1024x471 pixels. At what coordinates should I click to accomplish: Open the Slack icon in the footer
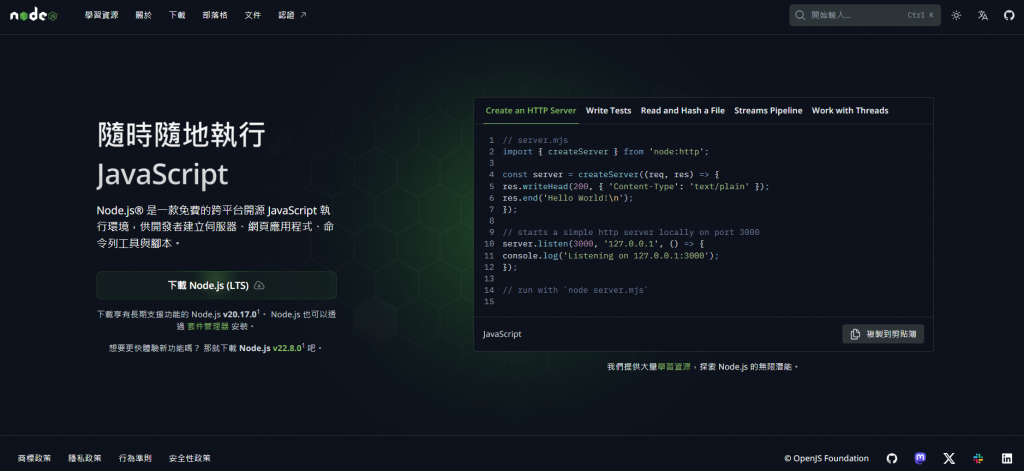pos(978,458)
